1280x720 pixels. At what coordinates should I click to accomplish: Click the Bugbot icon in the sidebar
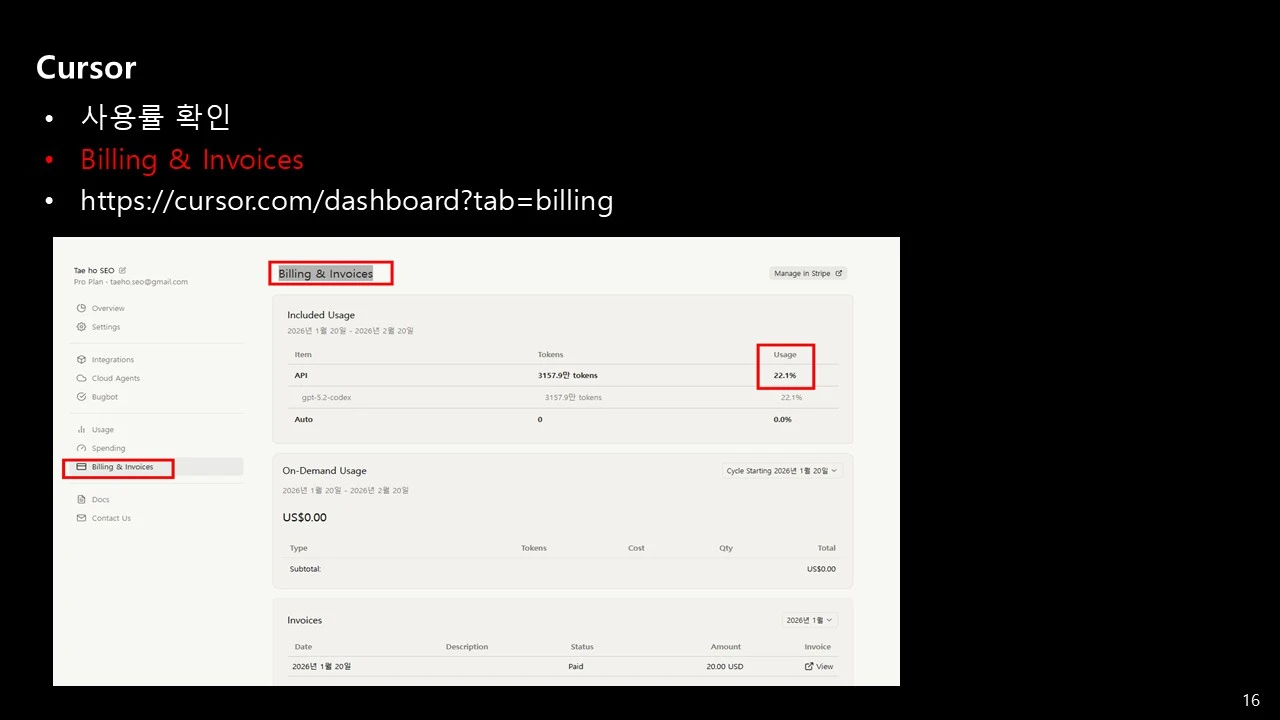pos(81,397)
